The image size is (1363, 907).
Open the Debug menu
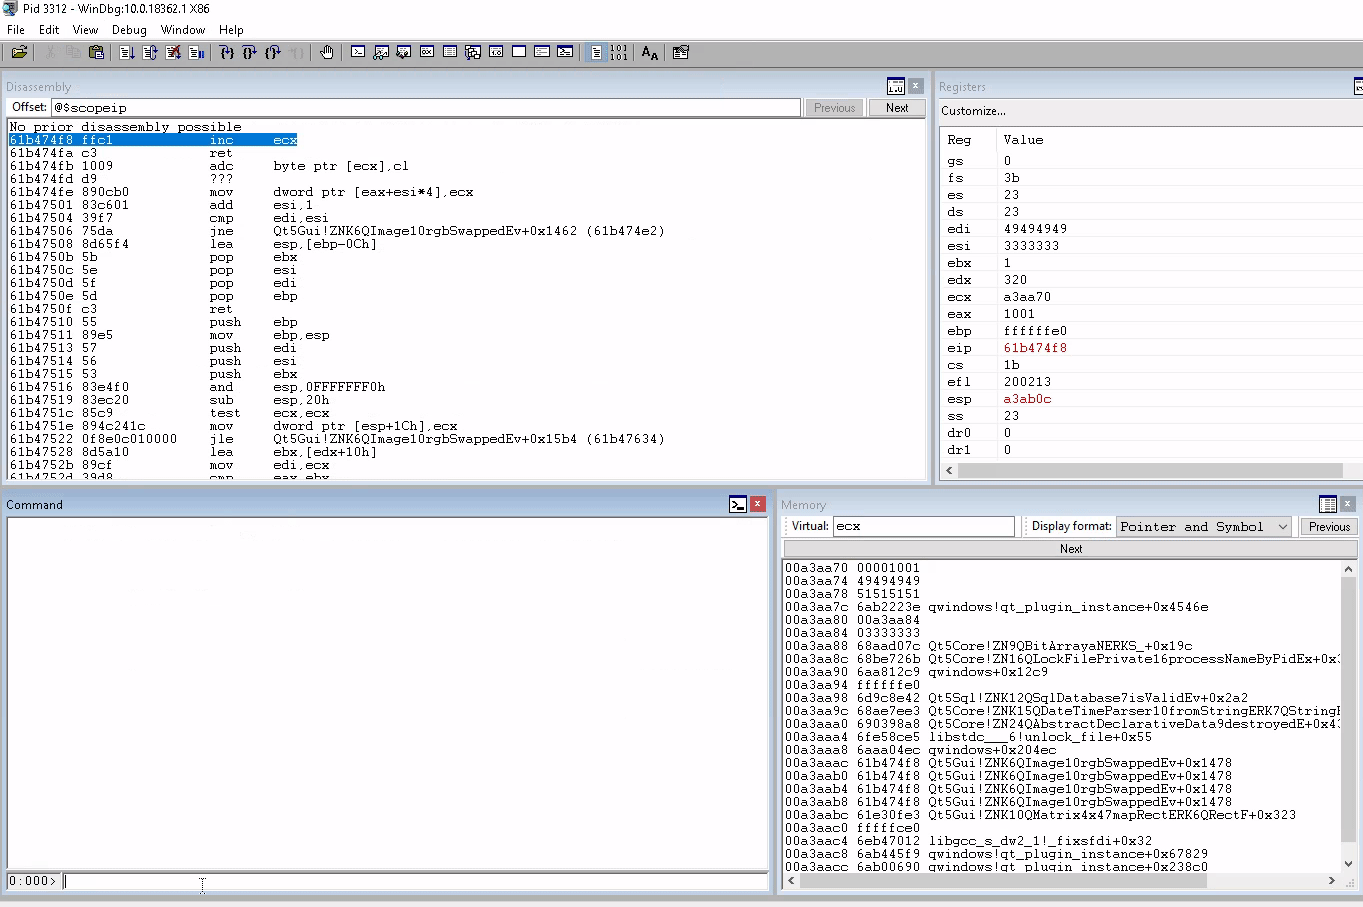[129, 30]
